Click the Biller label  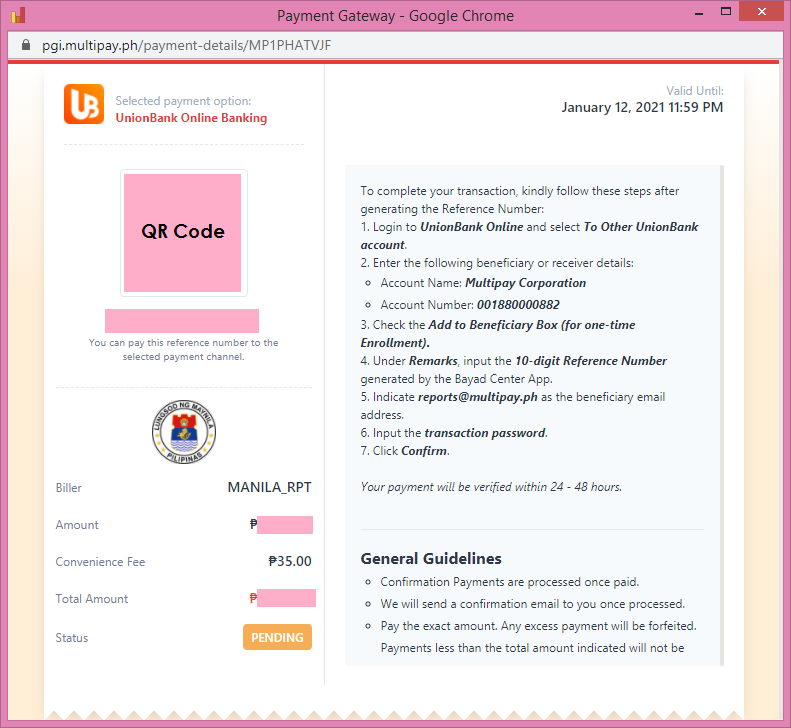click(x=69, y=488)
